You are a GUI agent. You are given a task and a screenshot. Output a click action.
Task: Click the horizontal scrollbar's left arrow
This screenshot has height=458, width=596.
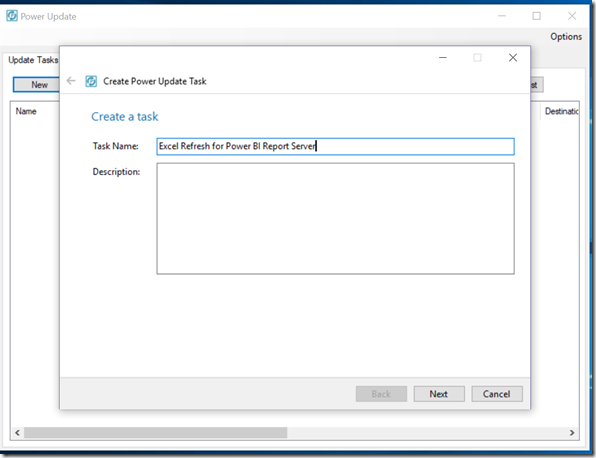17,433
